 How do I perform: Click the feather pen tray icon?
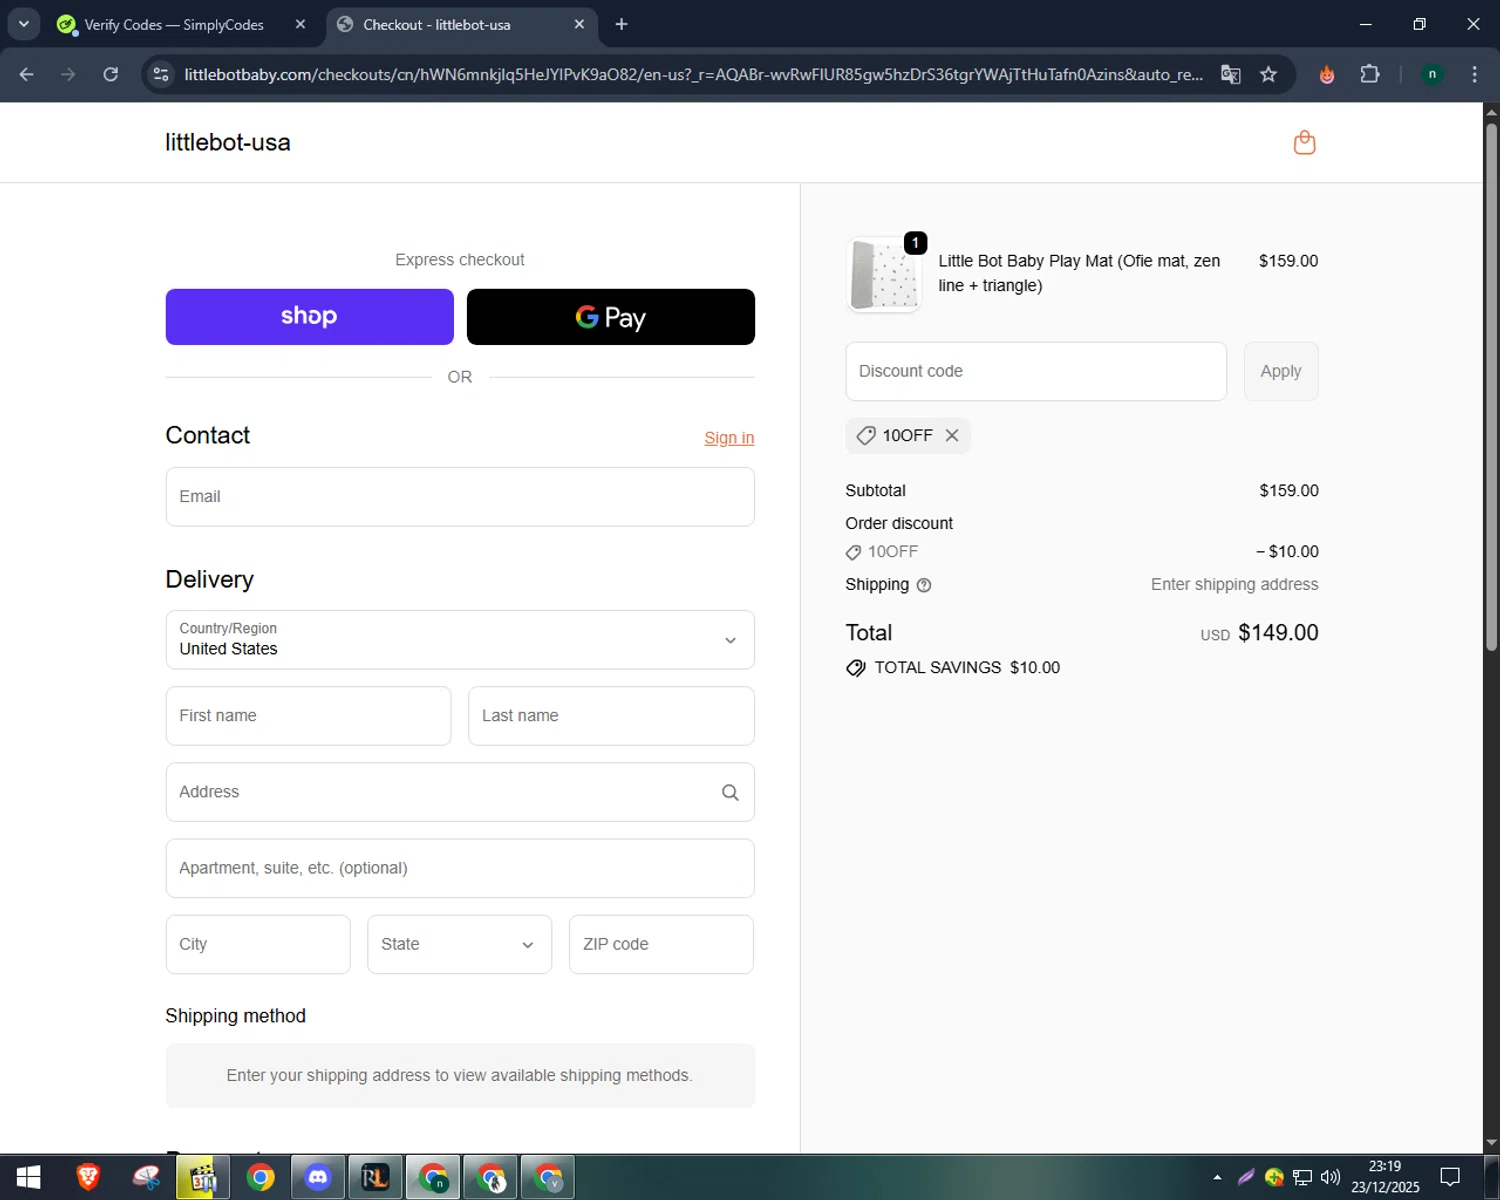point(1246,1177)
